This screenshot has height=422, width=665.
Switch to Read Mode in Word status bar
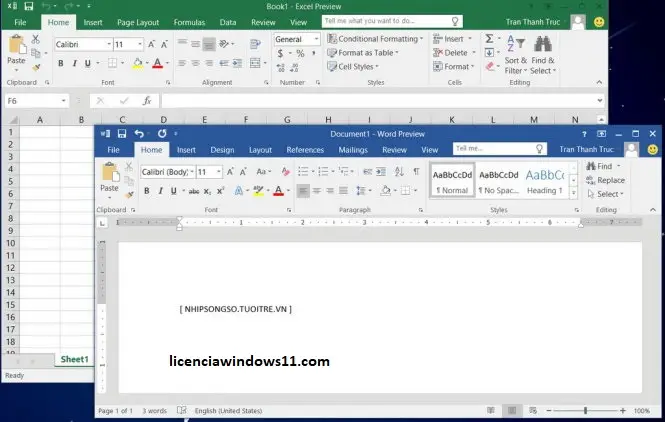coord(491,410)
